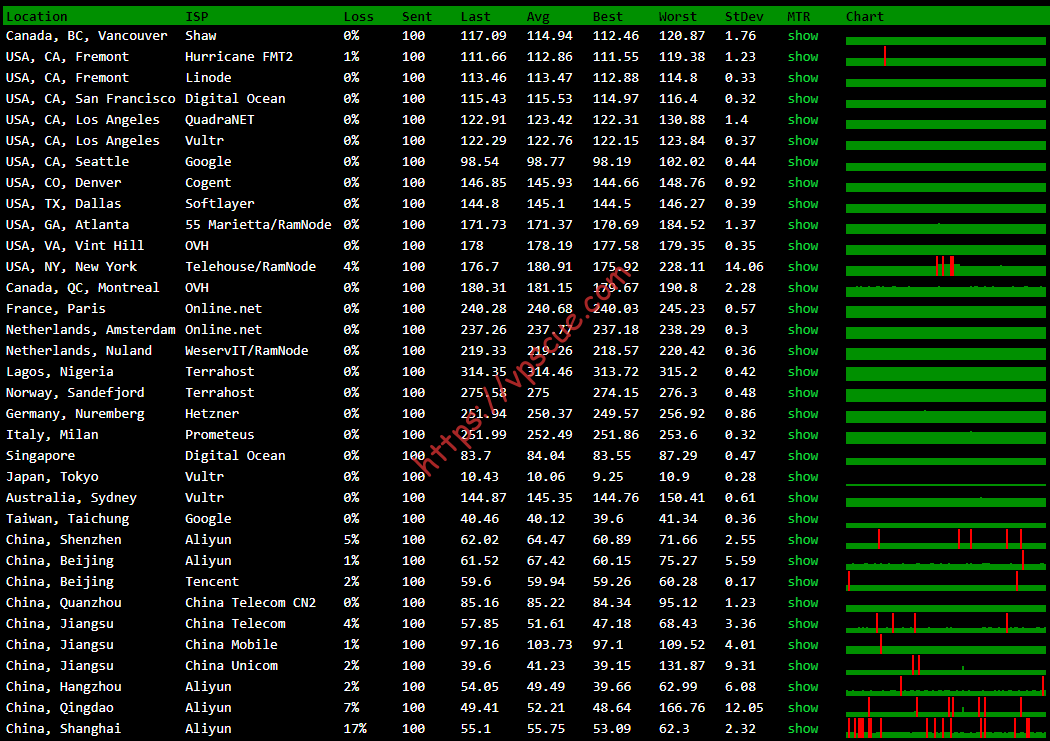This screenshot has height=741, width=1050.
Task: Click 'show' in Tokyo Vultr row
Action: [x=803, y=477]
